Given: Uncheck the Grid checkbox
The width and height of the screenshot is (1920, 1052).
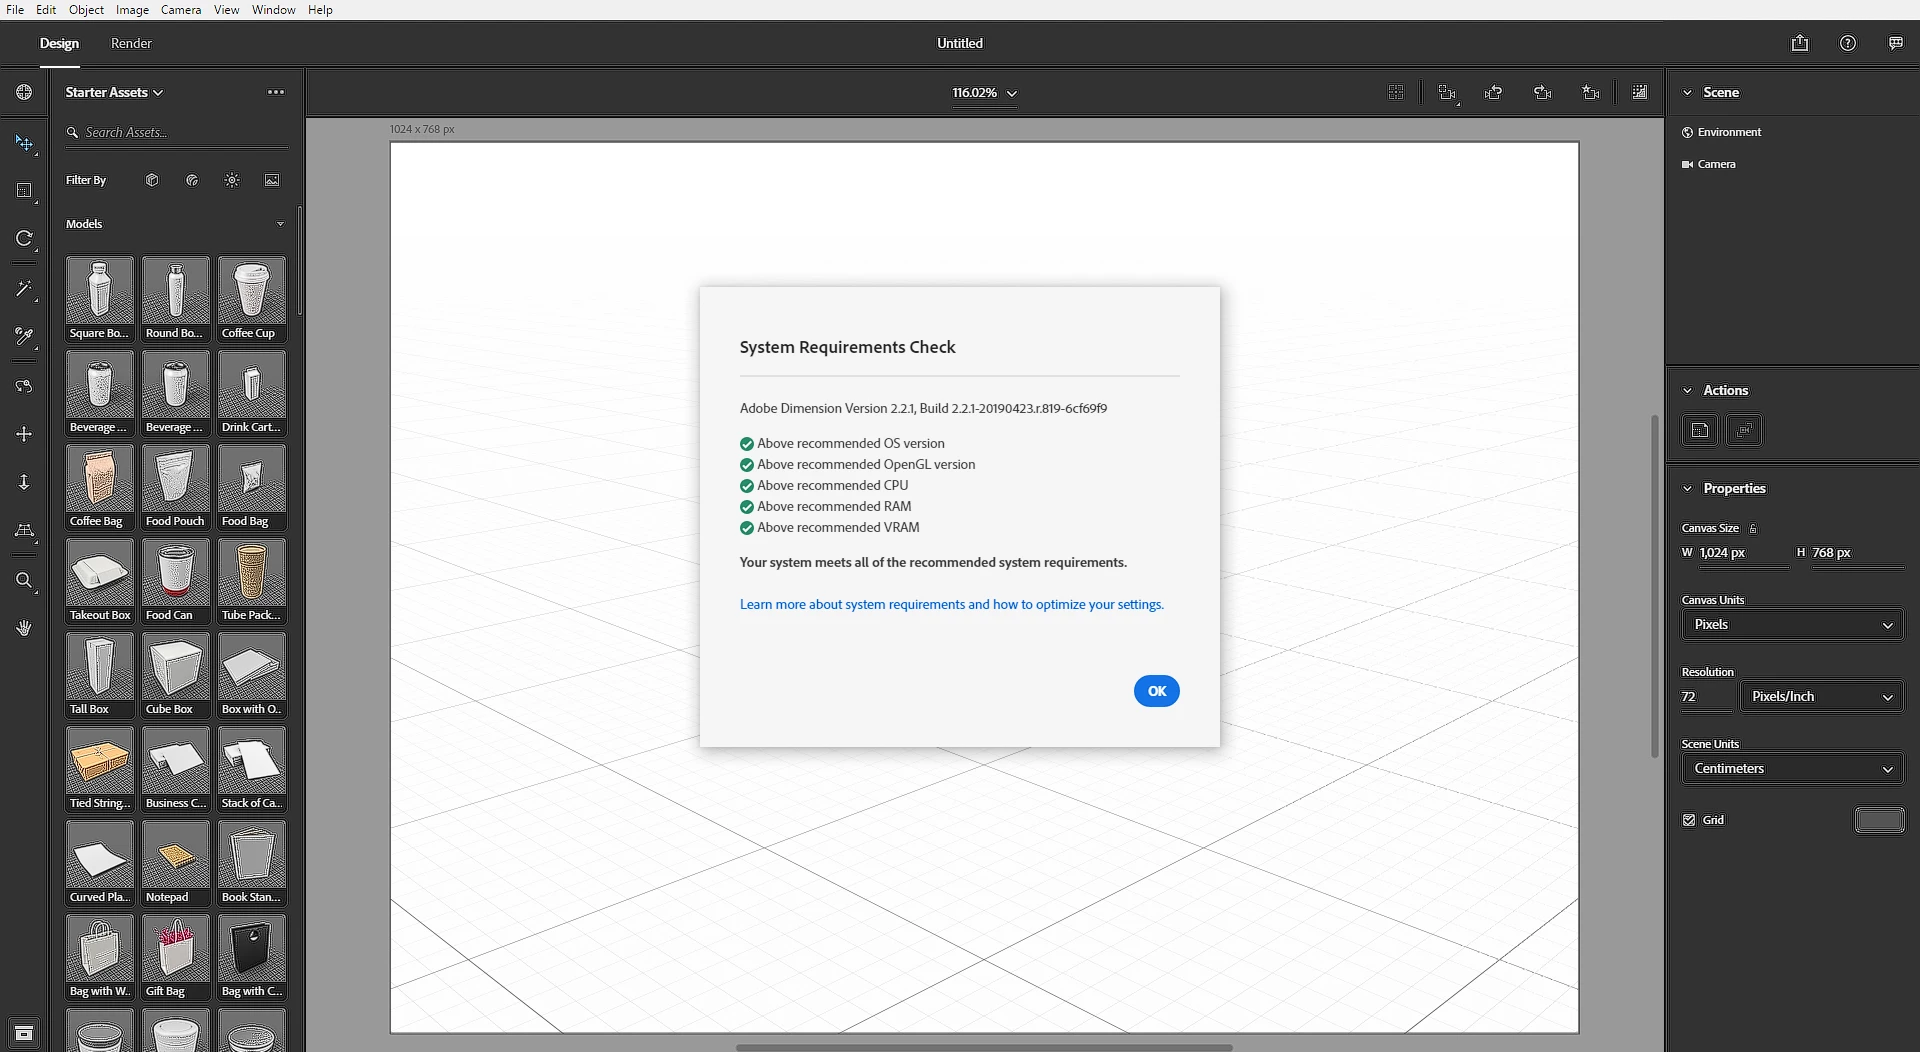Looking at the screenshot, I should pos(1689,820).
